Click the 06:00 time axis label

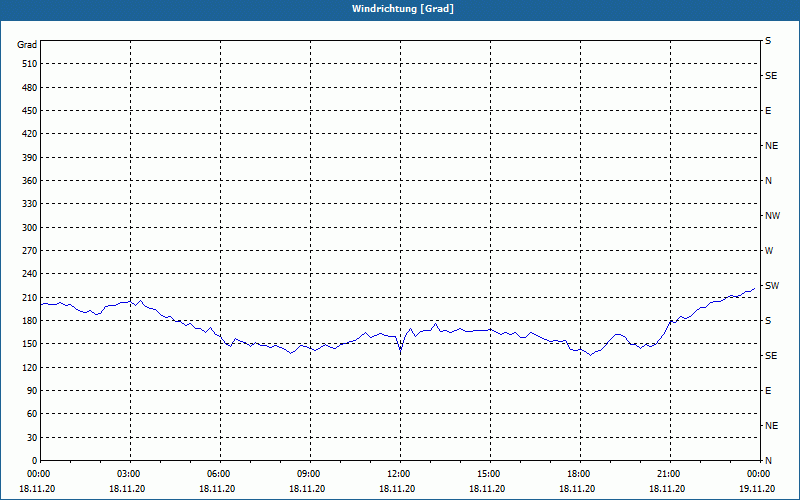tap(220, 474)
